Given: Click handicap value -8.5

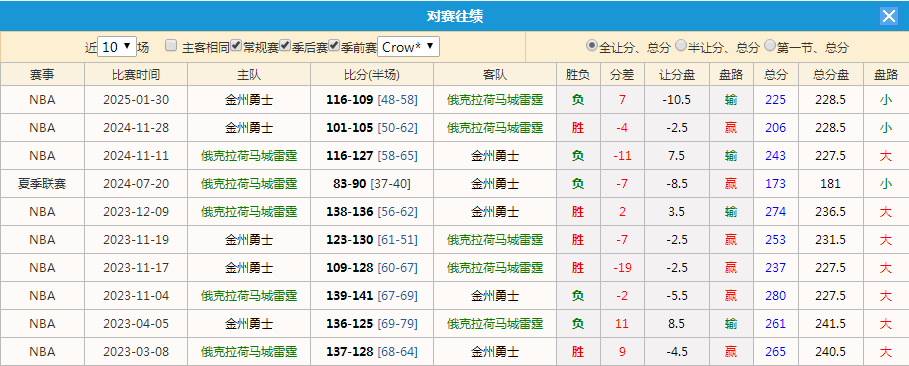Looking at the screenshot, I should point(677,184).
